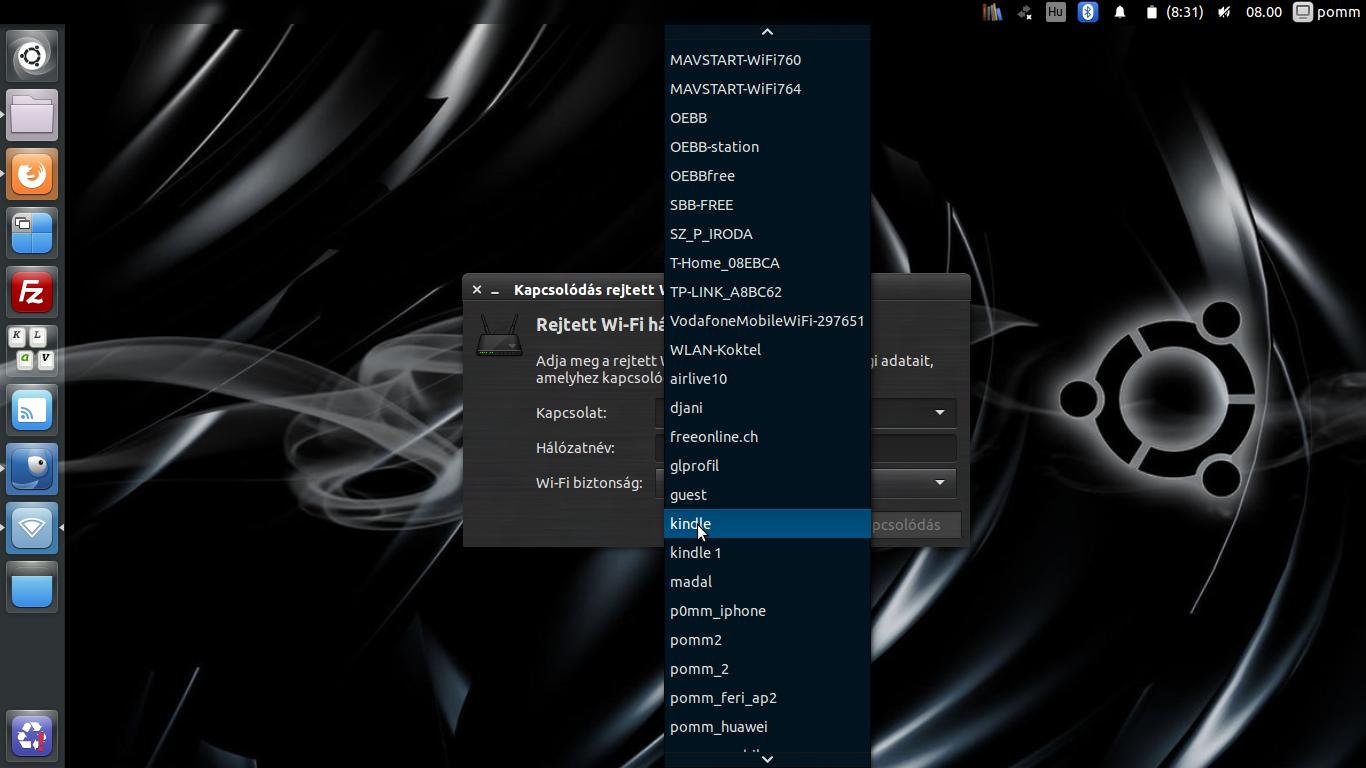1366x768 pixels.
Task: Choose glprofil from the list
Action: click(768, 466)
